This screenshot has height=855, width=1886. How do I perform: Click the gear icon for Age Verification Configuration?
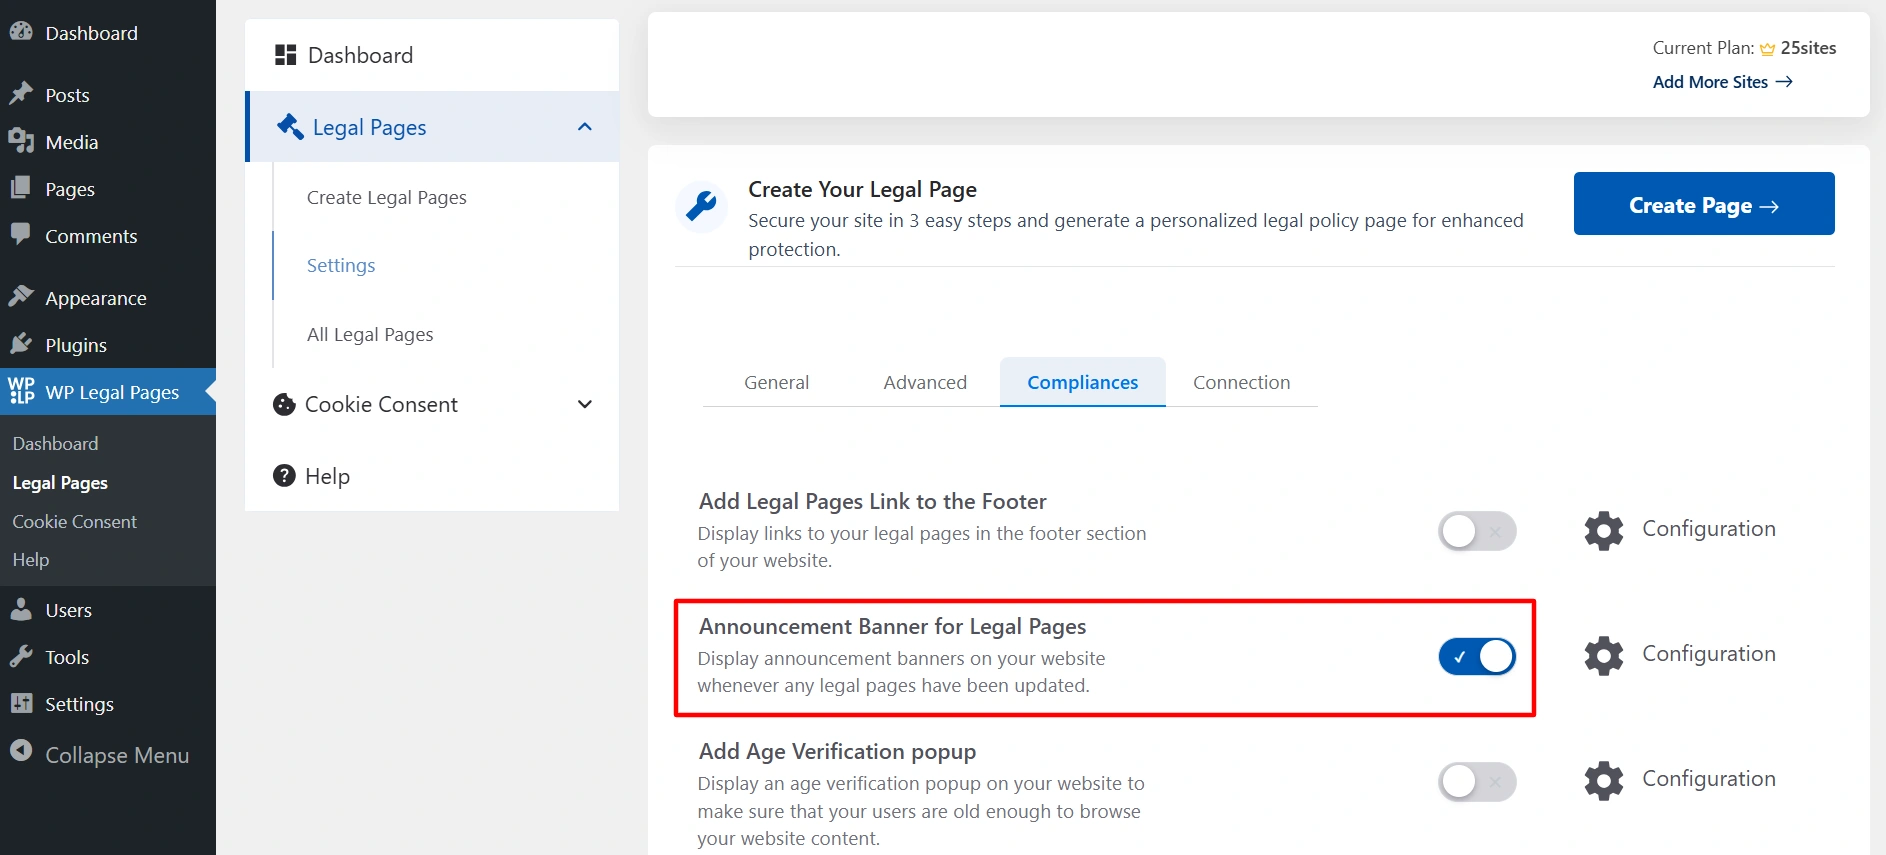(x=1604, y=781)
